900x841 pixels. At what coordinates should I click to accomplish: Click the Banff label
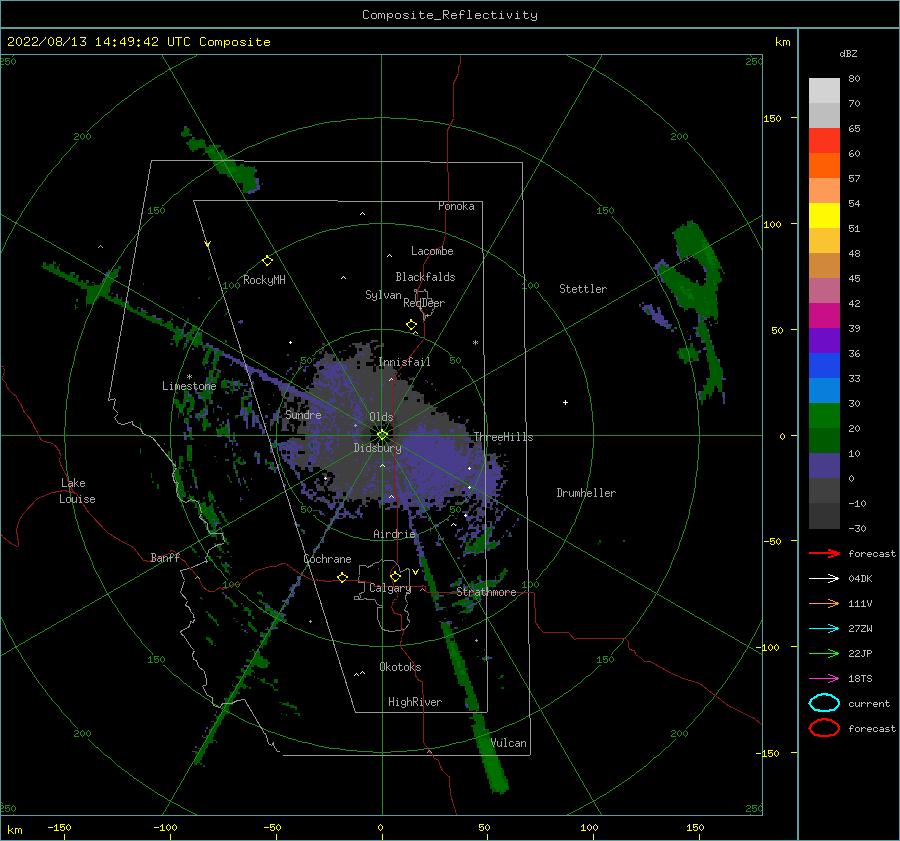tap(165, 557)
